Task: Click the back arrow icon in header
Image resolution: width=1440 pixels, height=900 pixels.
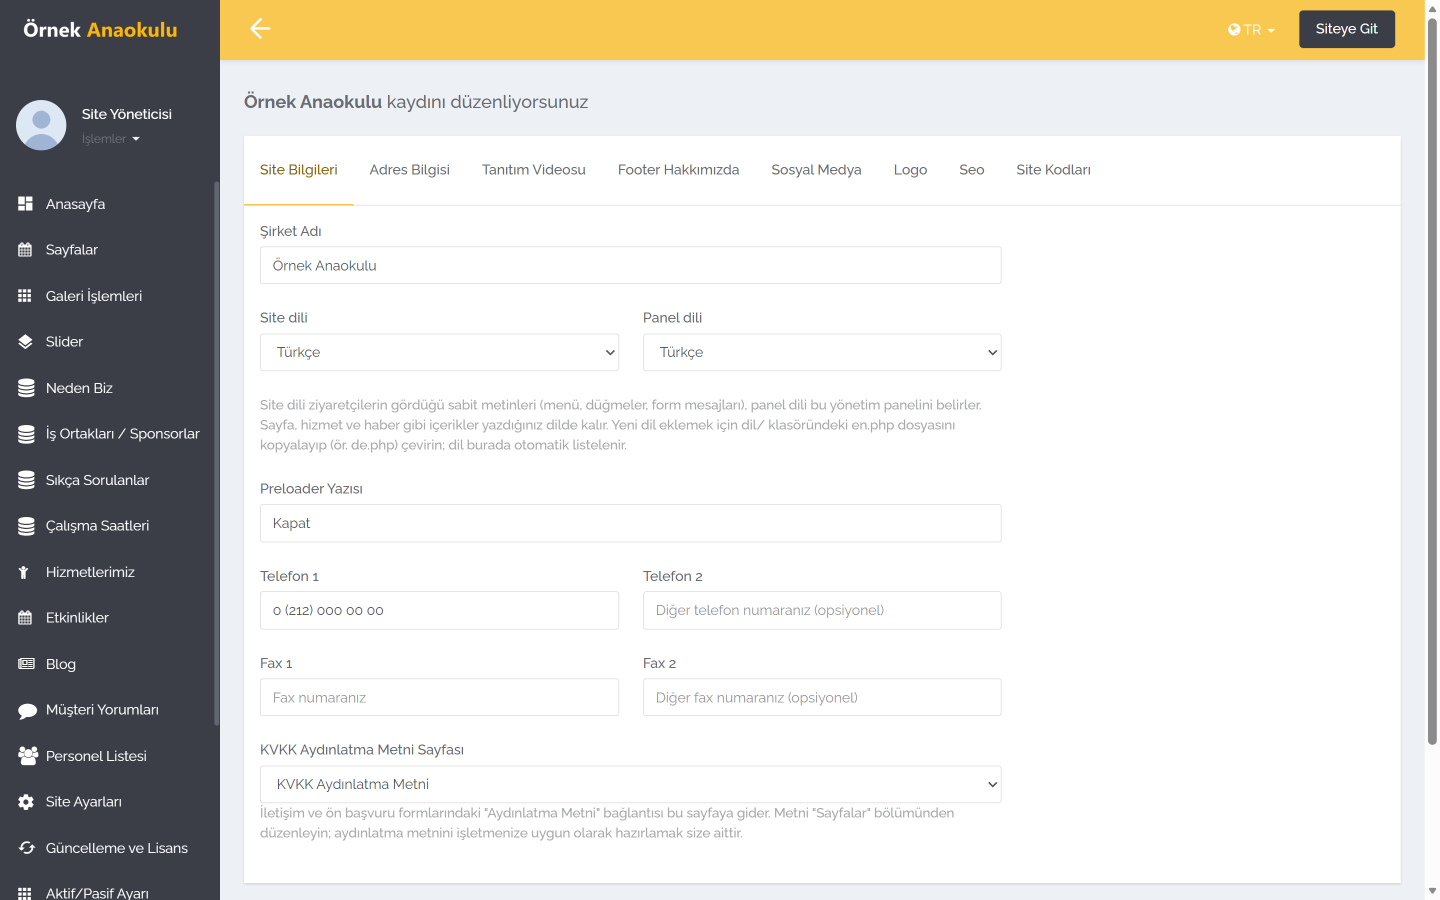Action: (x=260, y=29)
